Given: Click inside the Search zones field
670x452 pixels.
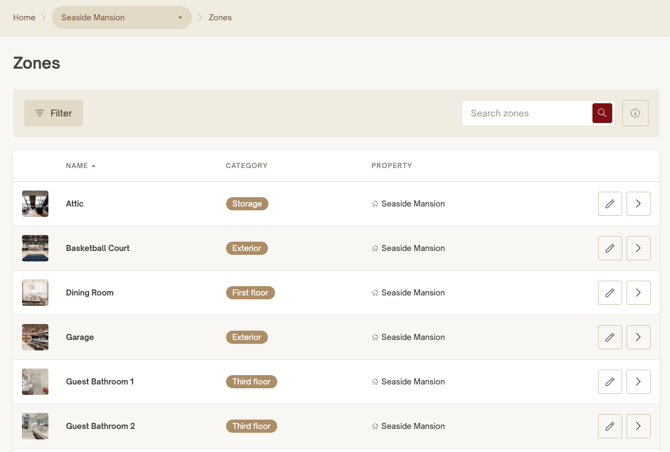Looking at the screenshot, I should pyautogui.click(x=526, y=113).
